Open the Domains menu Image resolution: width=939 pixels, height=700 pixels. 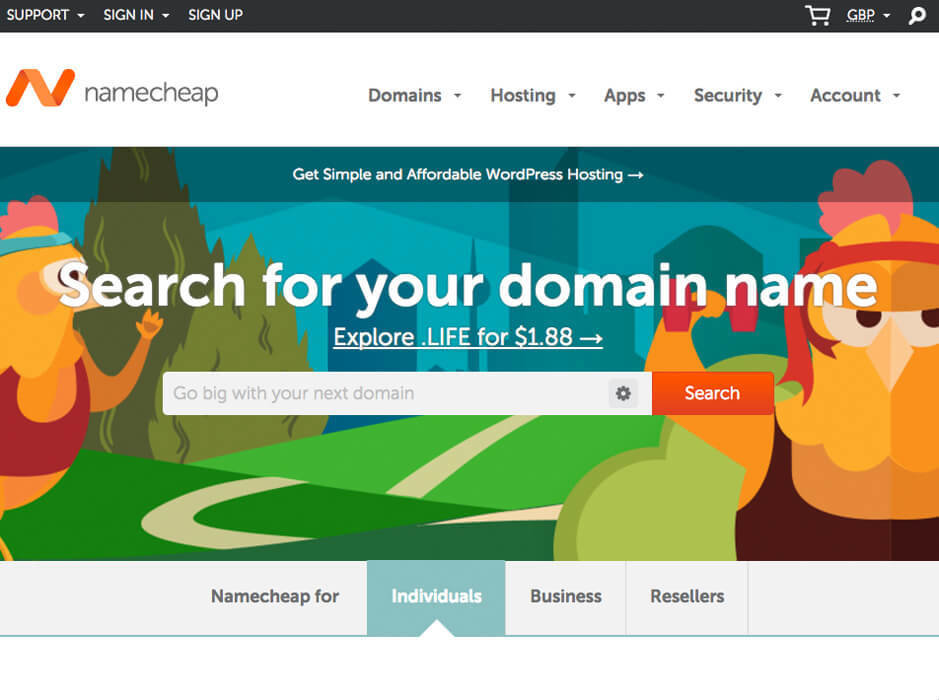point(414,95)
